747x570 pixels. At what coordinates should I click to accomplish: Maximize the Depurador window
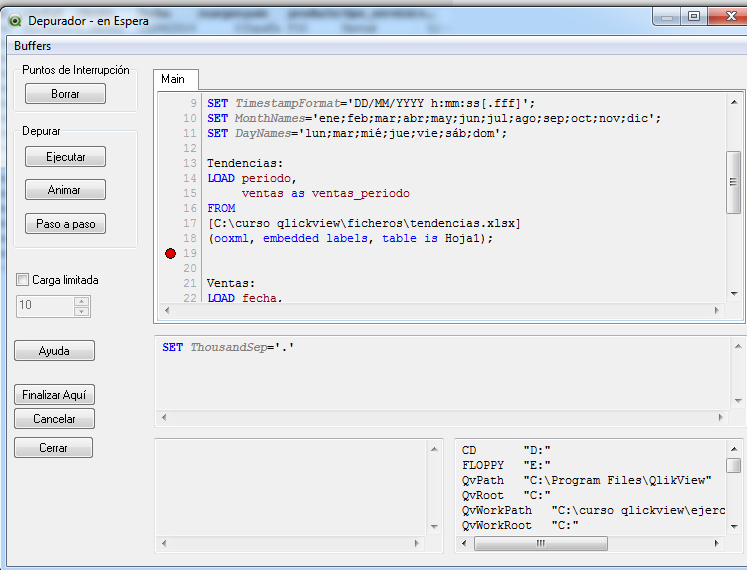coord(693,15)
